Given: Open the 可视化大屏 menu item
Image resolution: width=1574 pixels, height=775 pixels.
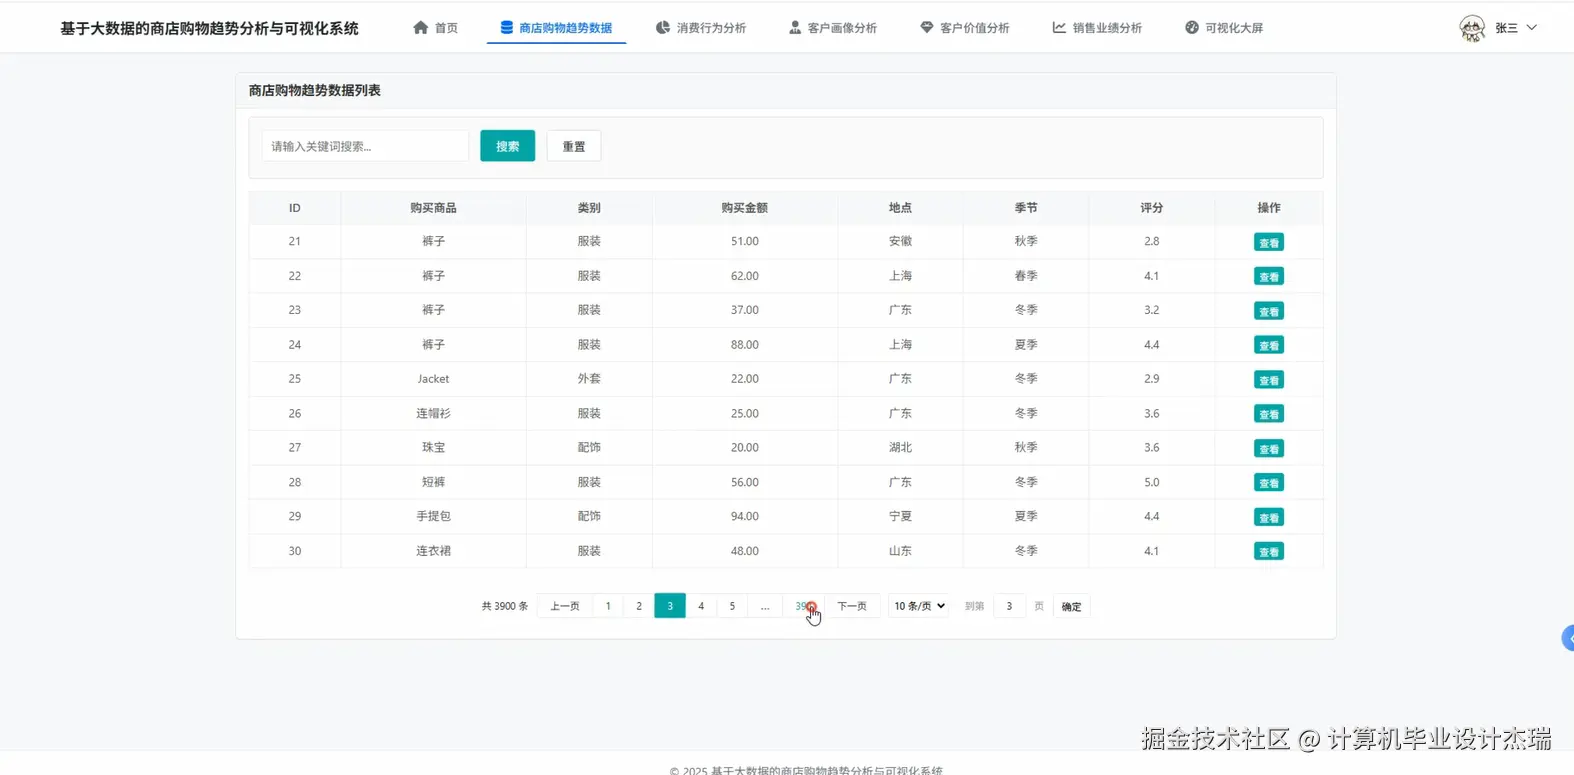Looking at the screenshot, I should click(x=1224, y=28).
